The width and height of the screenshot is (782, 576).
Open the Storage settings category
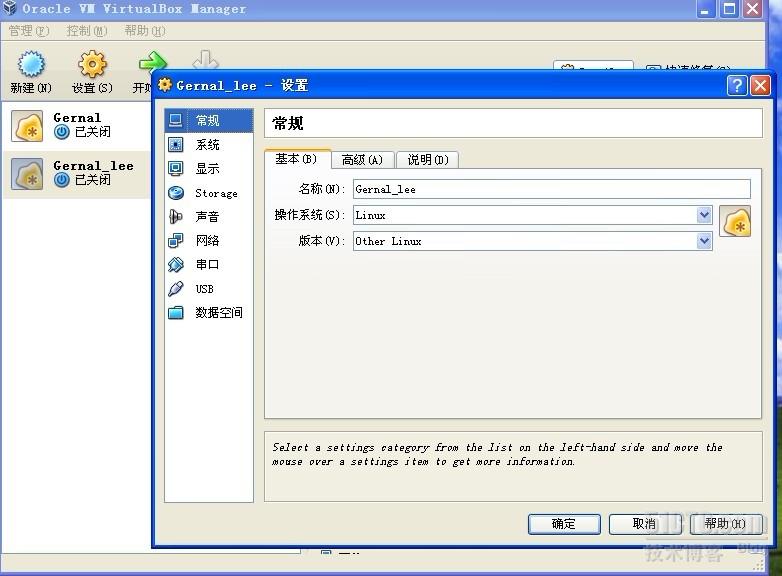(209, 192)
